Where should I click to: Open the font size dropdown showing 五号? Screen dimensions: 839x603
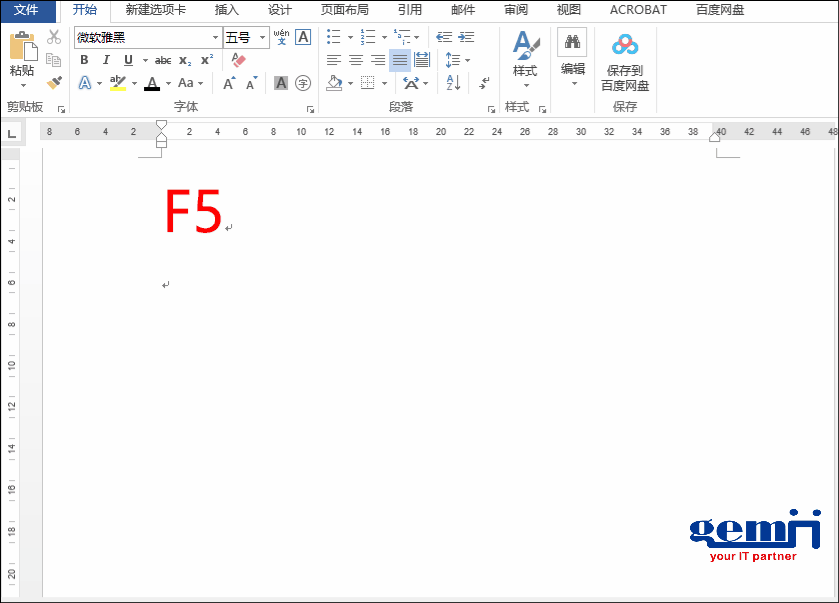pyautogui.click(x=262, y=37)
